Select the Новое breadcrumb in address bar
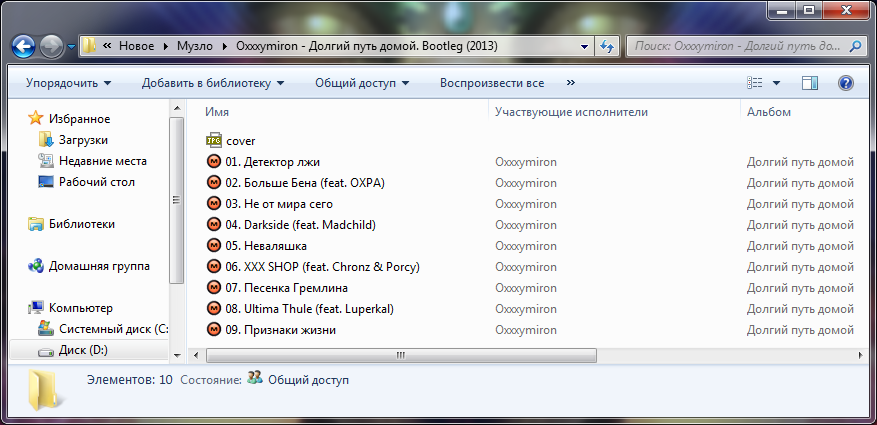 136,46
